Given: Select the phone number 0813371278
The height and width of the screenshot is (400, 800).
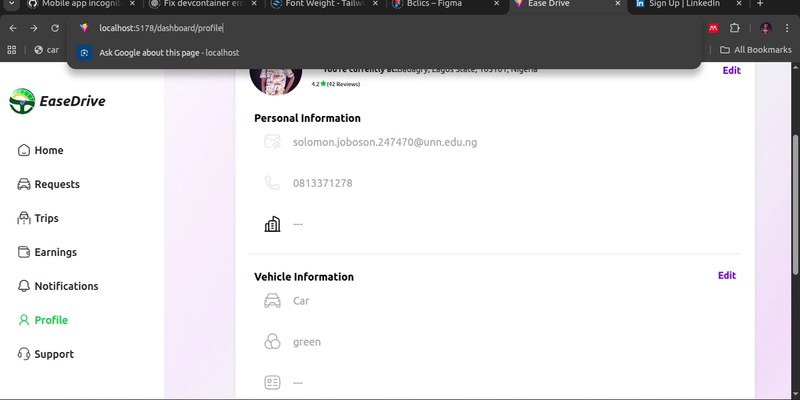Looking at the screenshot, I should [322, 183].
